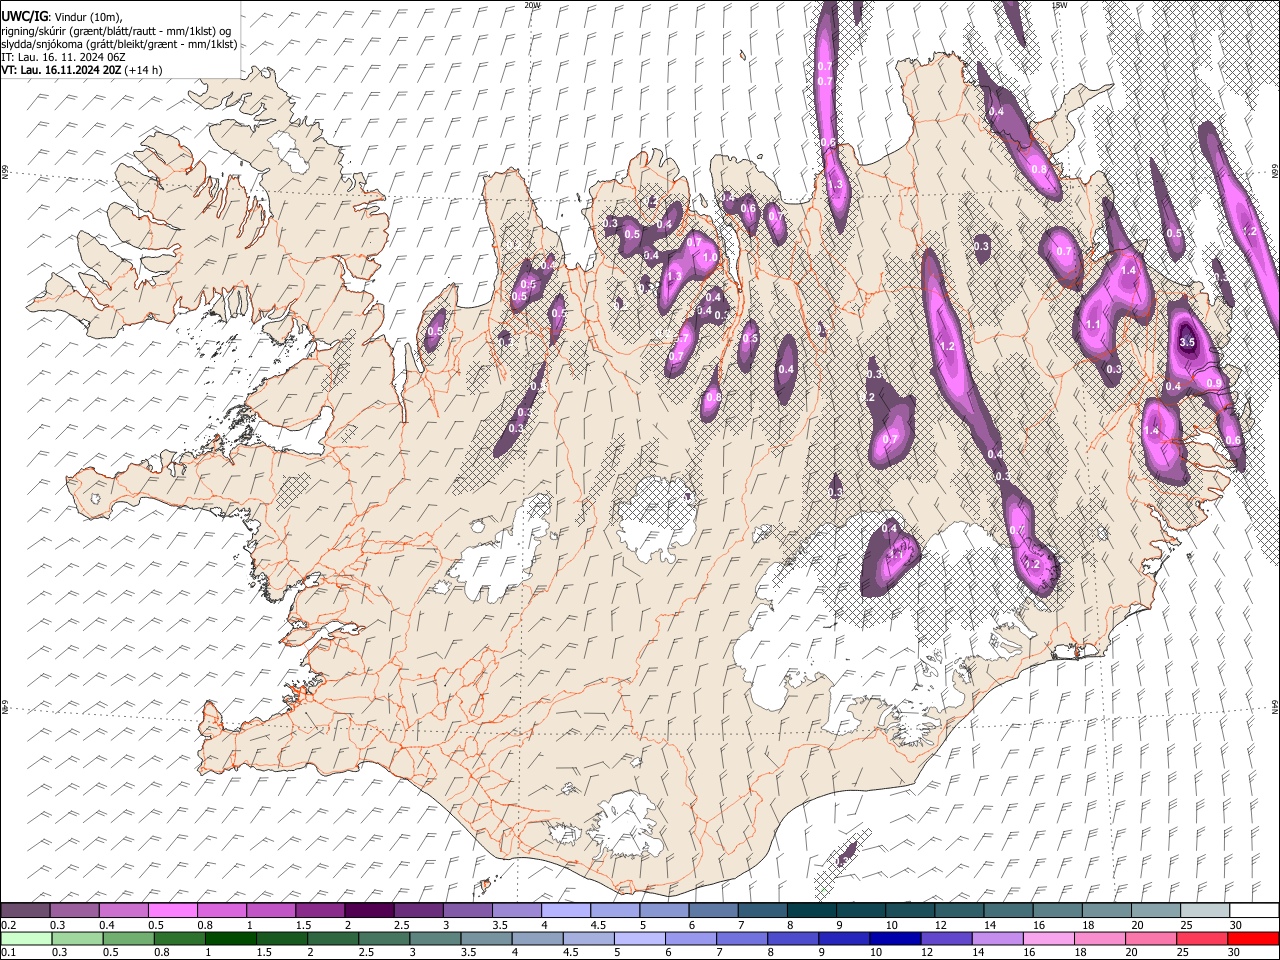Pick the white 30 swatch in upper legend row
Viewport: 1280px width, 960px height.
(1255, 910)
